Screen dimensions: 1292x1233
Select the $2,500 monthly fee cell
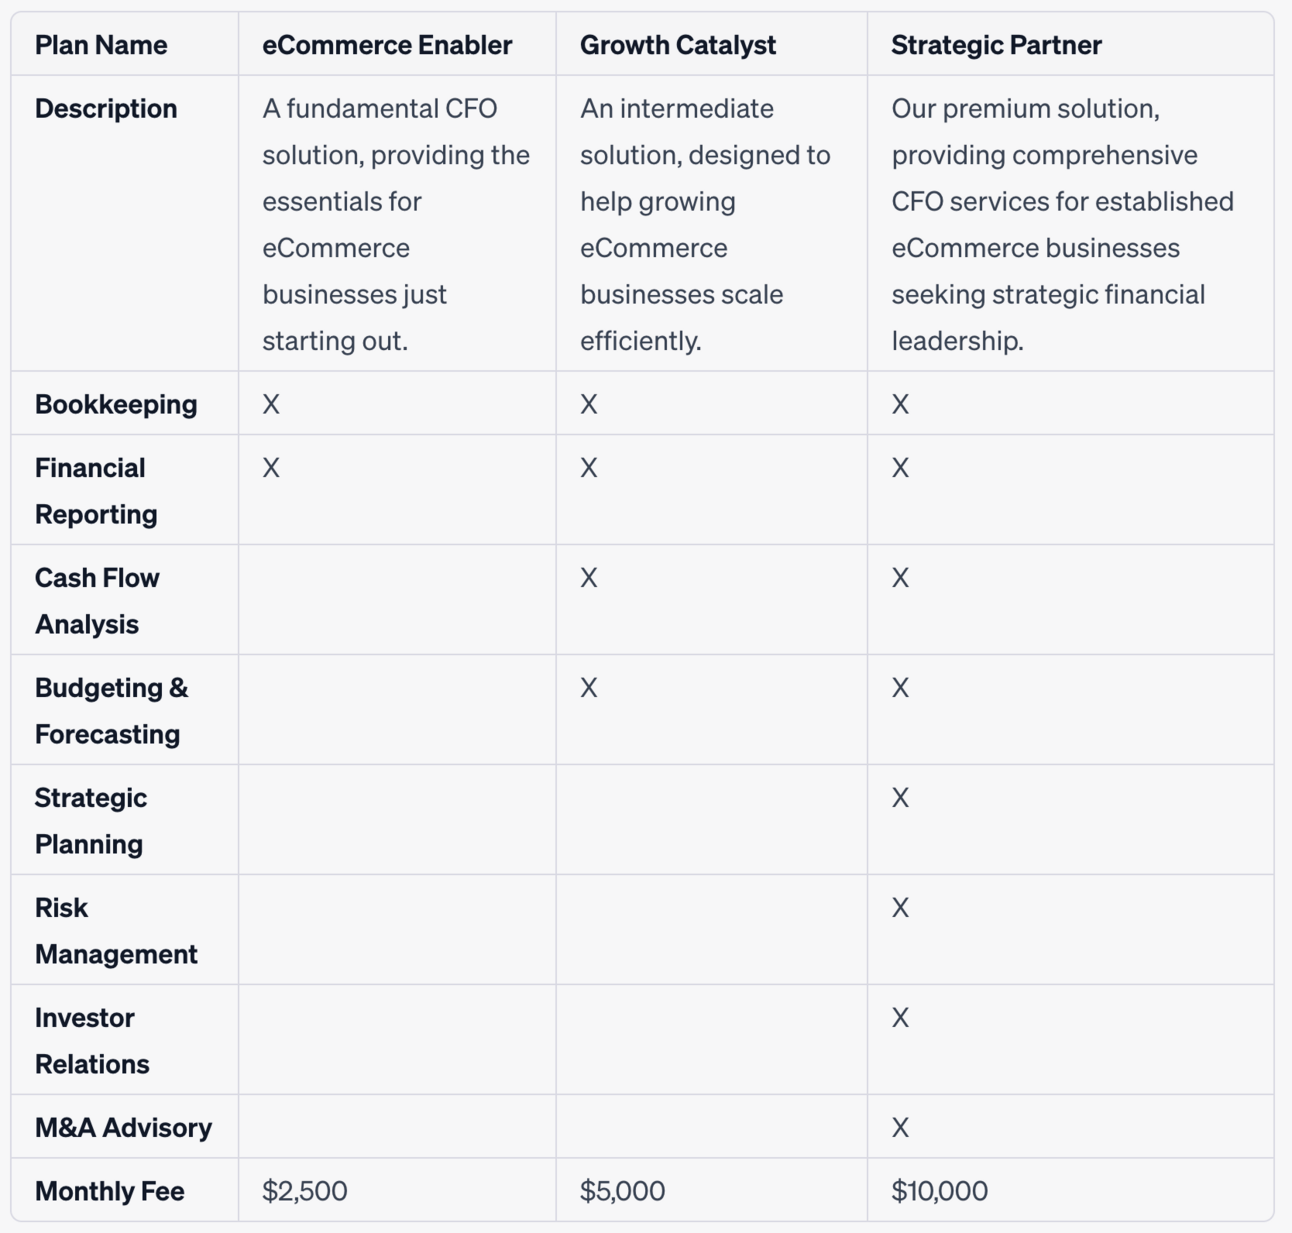pyautogui.click(x=305, y=1191)
